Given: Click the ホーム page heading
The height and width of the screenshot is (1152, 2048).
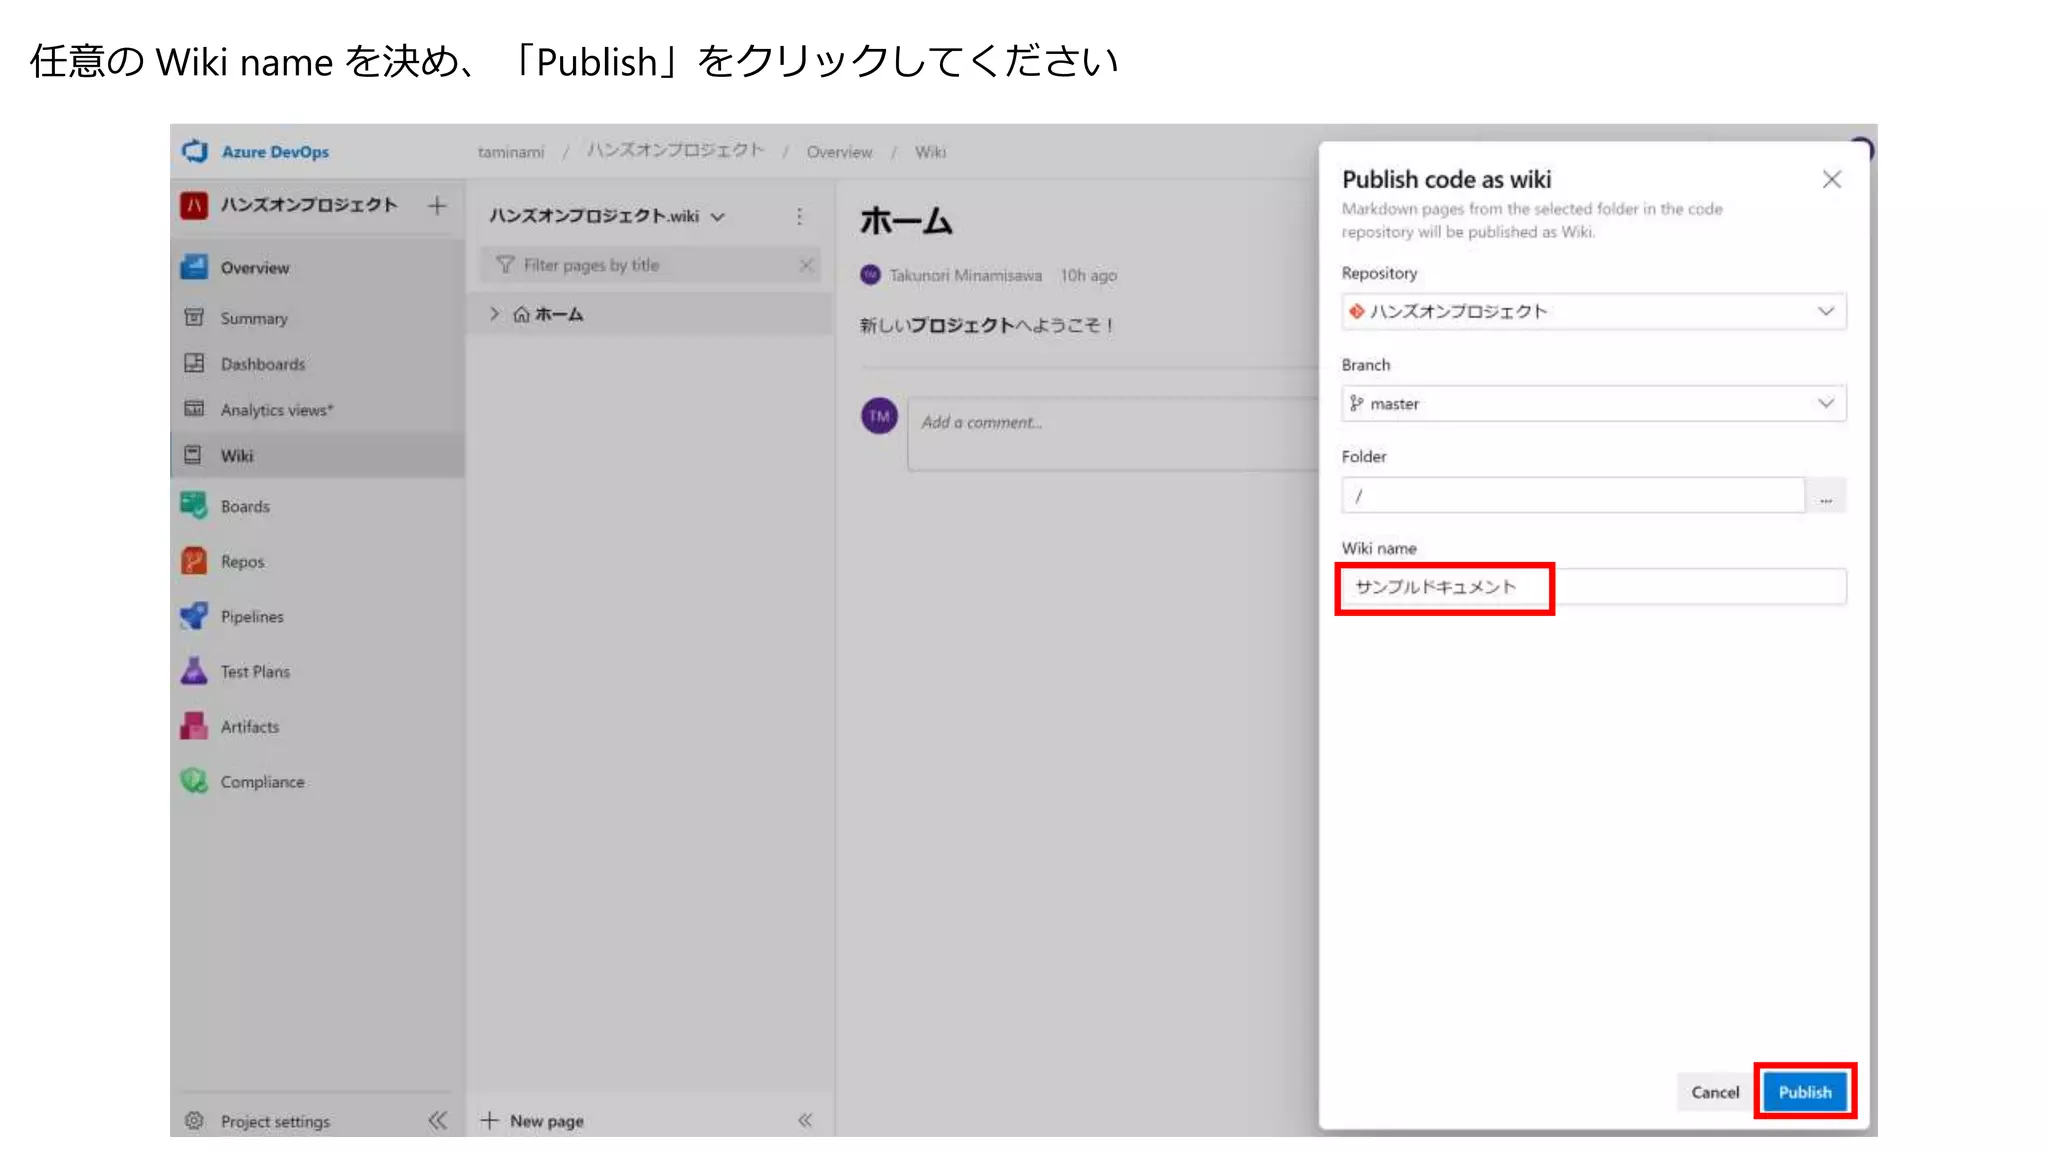Looking at the screenshot, I should [906, 220].
